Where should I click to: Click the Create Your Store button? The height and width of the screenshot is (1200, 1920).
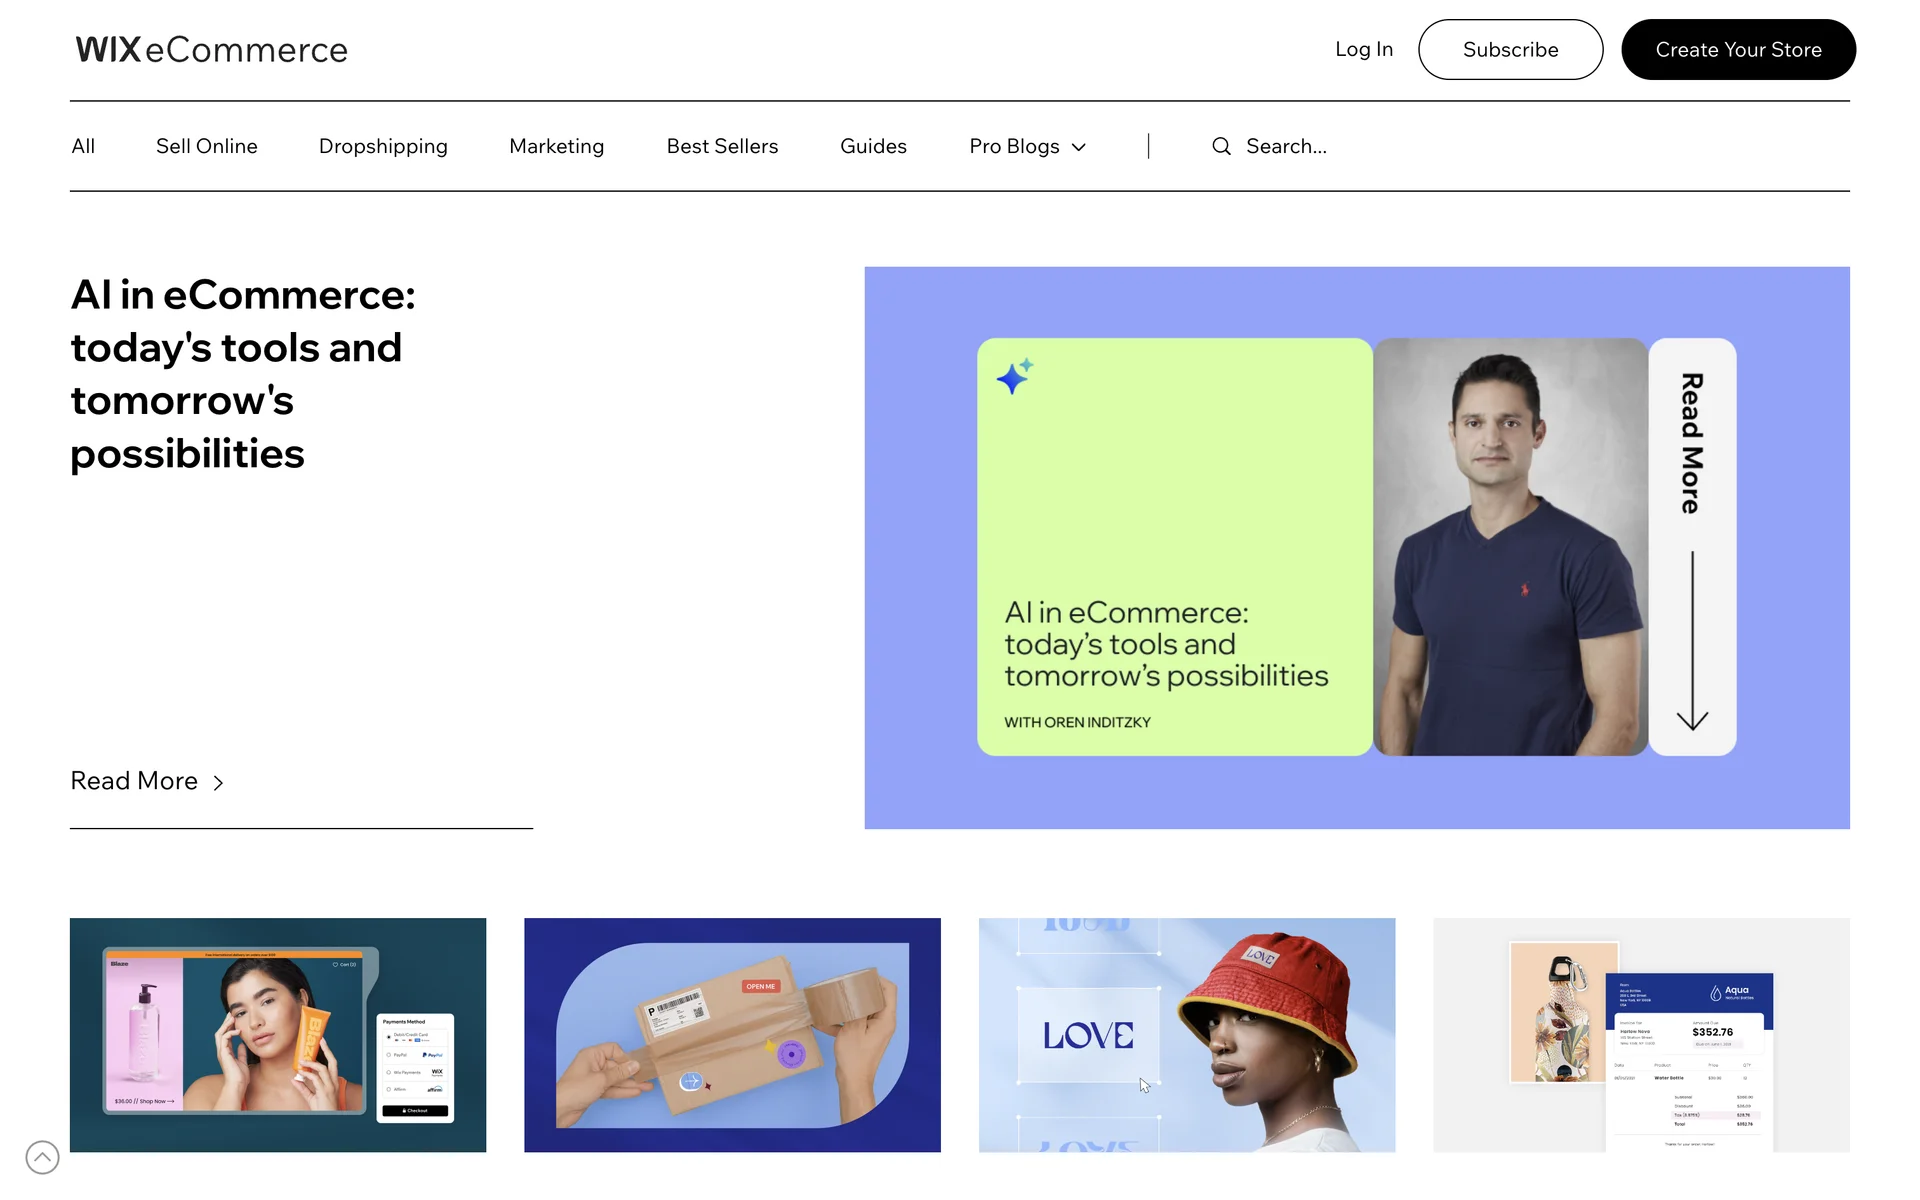click(1737, 50)
